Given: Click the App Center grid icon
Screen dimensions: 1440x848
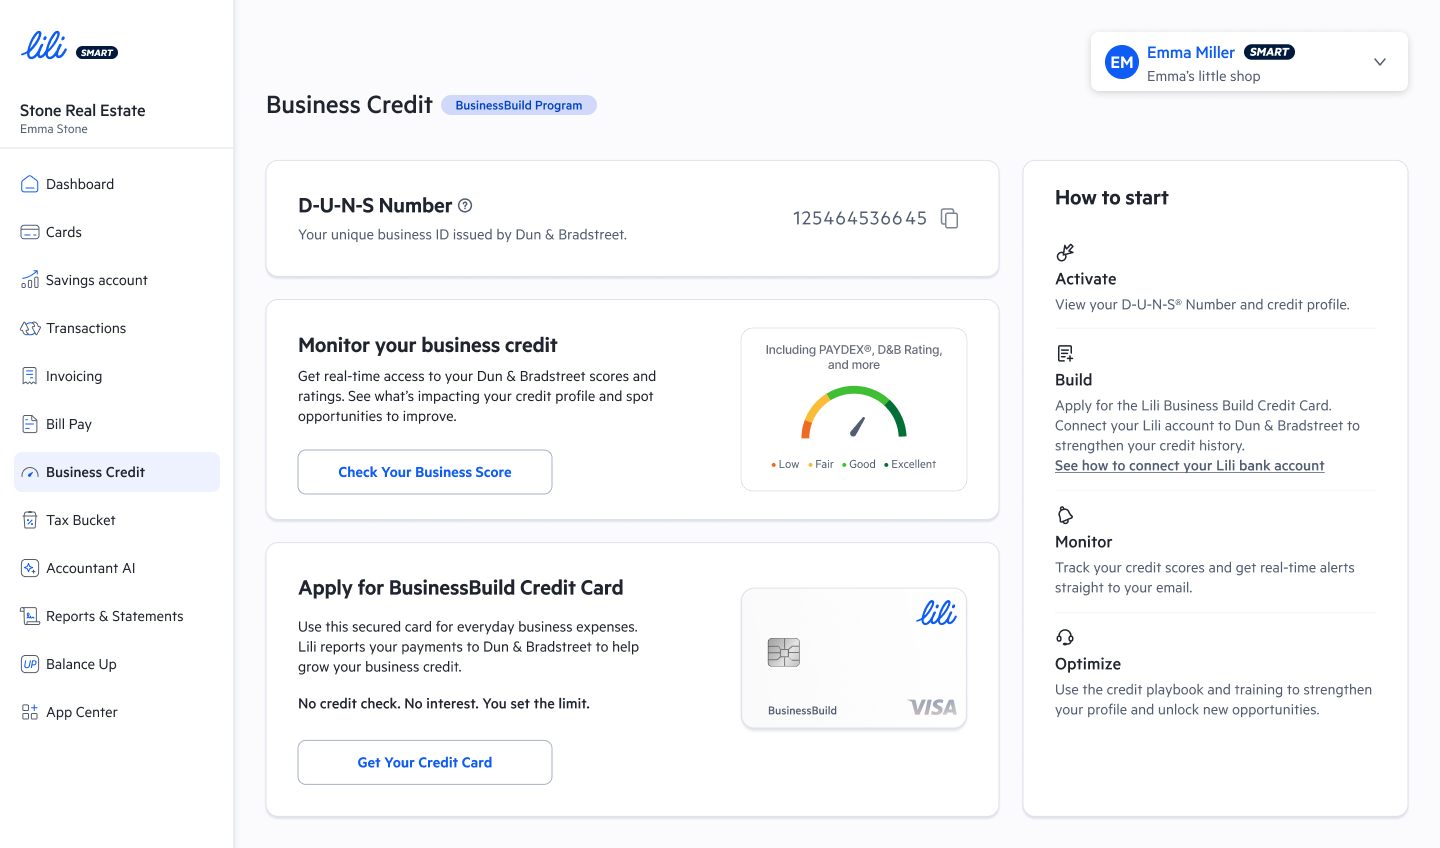Looking at the screenshot, I should pyautogui.click(x=30, y=712).
